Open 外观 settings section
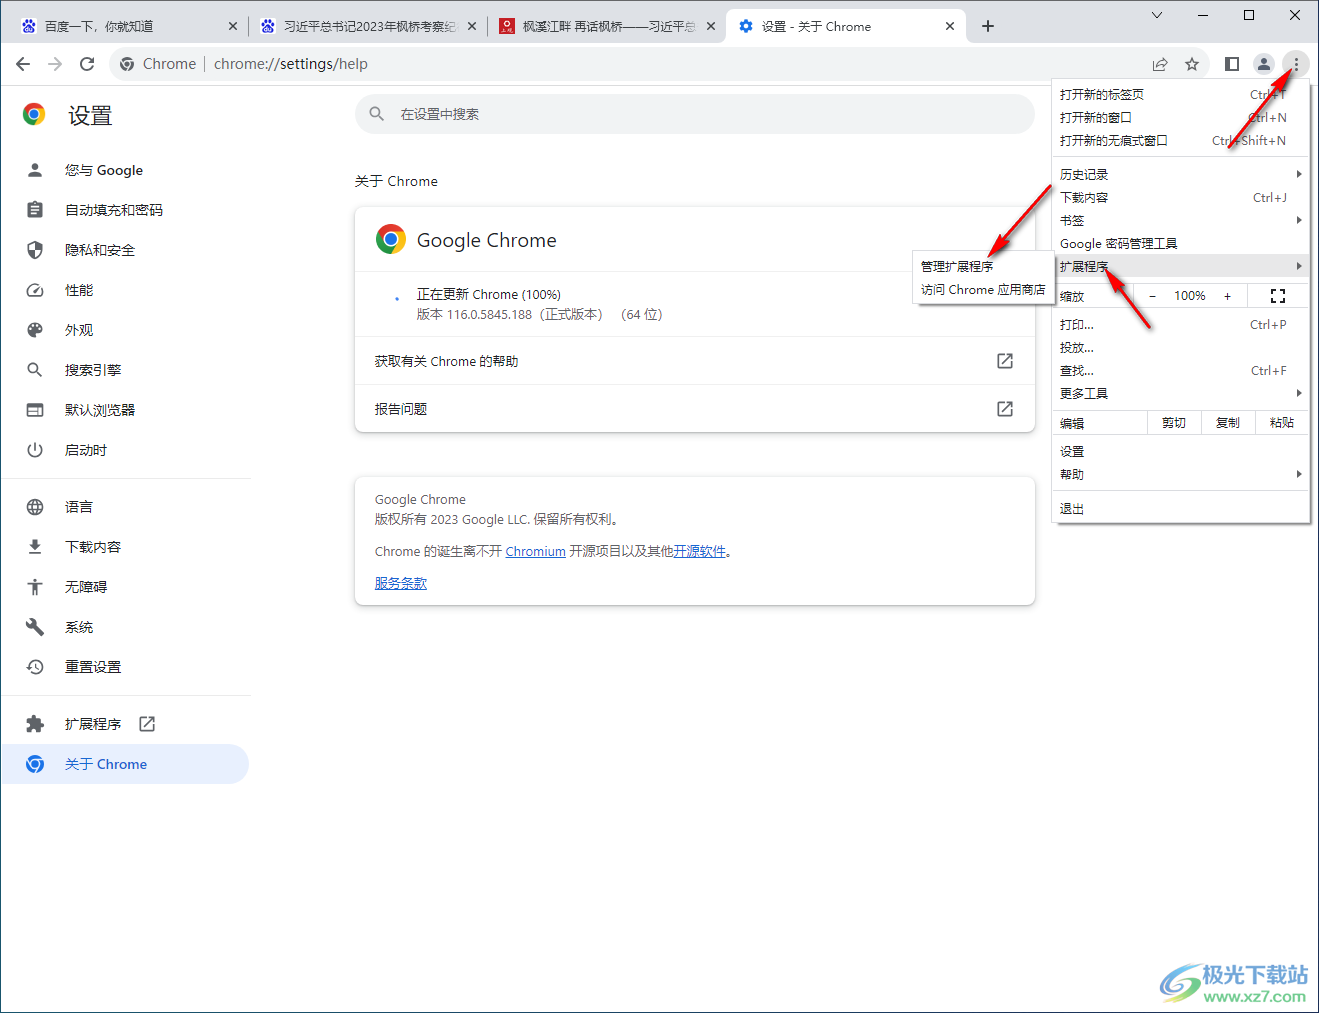This screenshot has width=1319, height=1013. point(125,330)
